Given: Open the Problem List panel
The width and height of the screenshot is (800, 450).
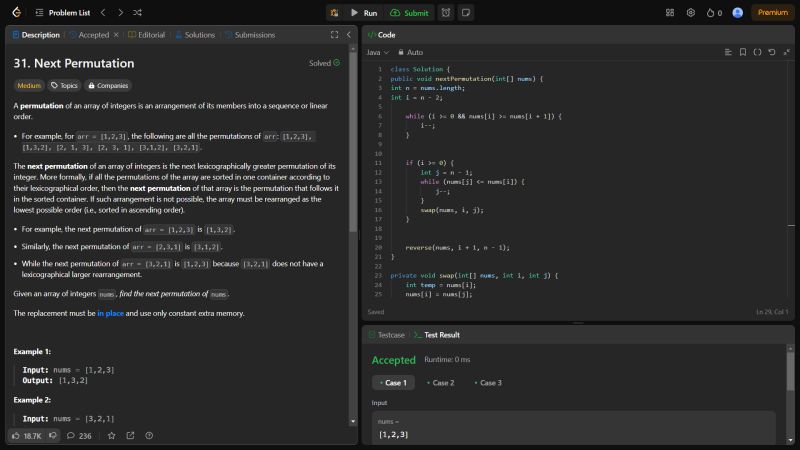Looking at the screenshot, I should pos(63,13).
